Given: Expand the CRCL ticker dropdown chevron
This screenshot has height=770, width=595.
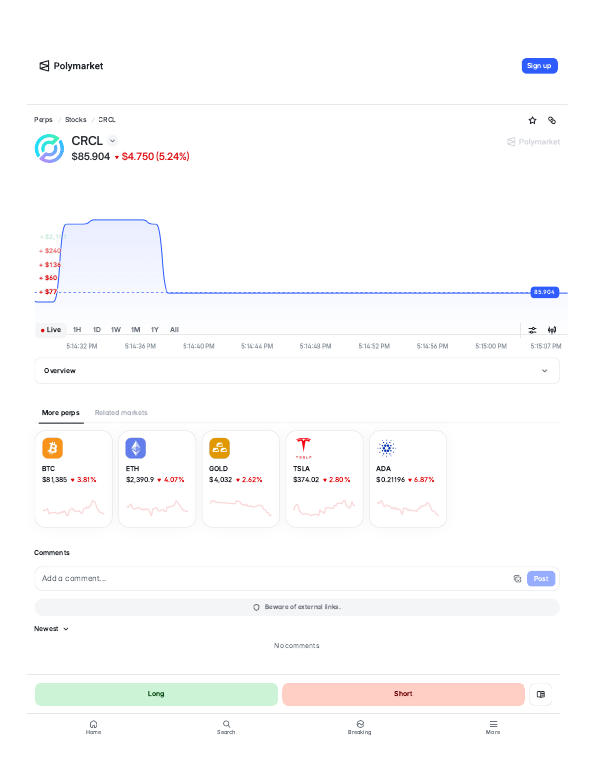Looking at the screenshot, I should point(112,141).
